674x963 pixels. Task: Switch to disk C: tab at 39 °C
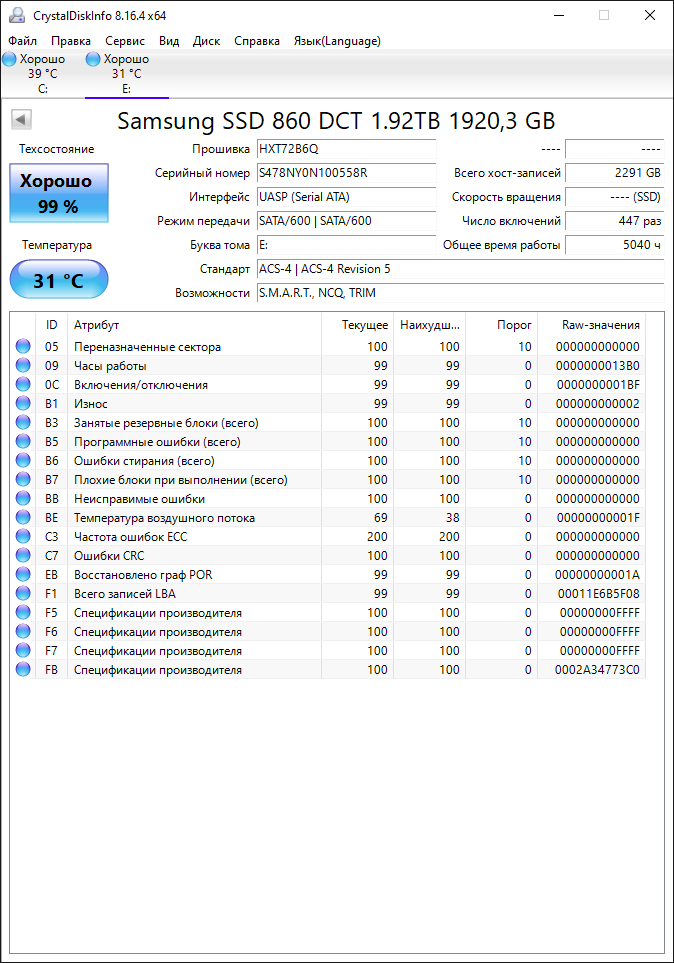coord(42,74)
